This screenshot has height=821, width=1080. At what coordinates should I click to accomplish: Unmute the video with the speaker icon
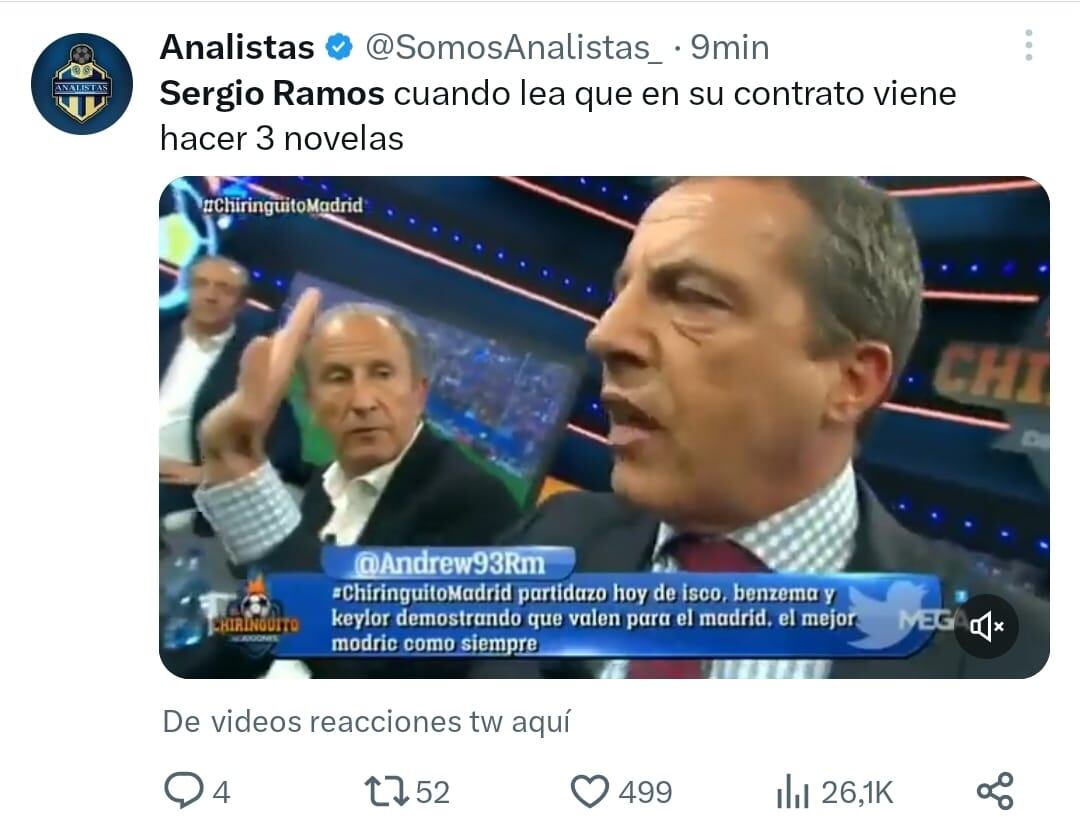986,627
